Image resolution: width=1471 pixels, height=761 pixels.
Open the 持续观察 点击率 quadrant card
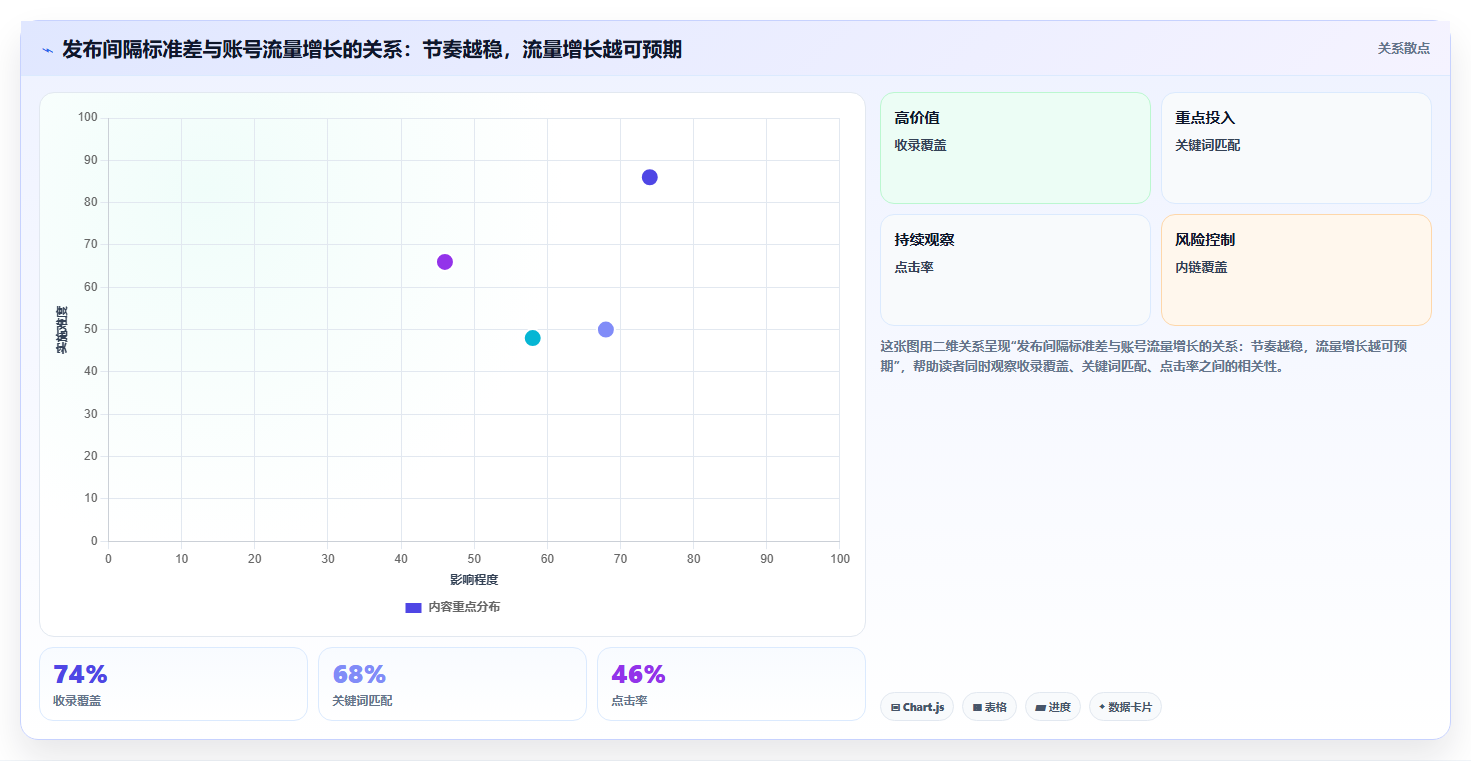1015,270
